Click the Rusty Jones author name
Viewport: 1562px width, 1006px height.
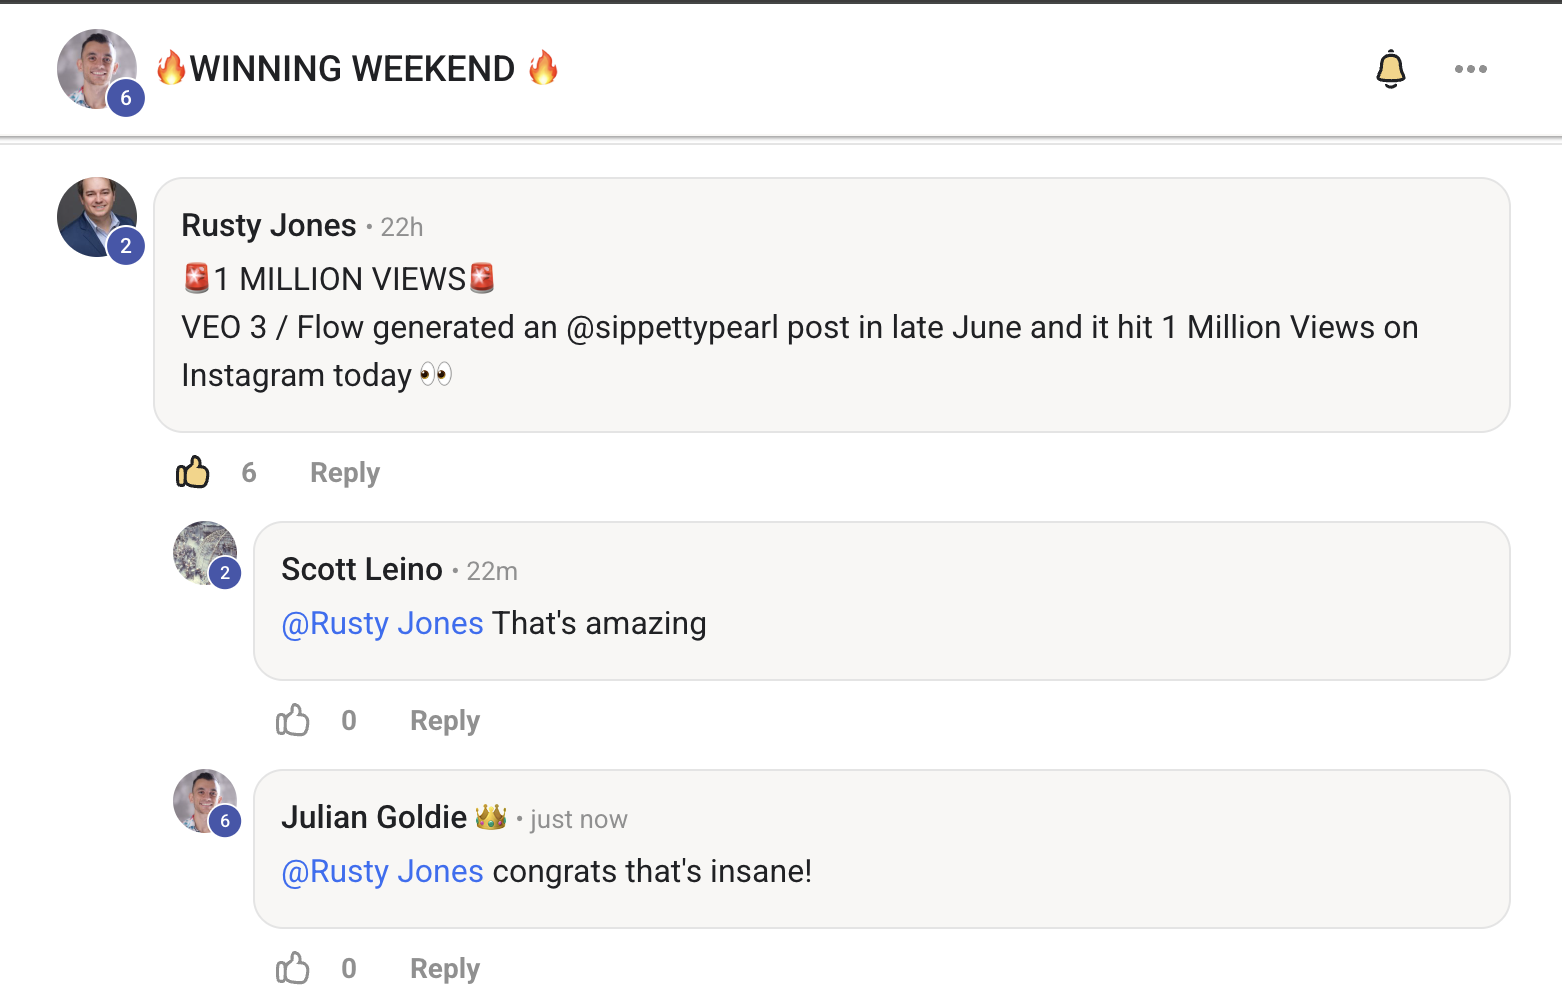(x=269, y=226)
